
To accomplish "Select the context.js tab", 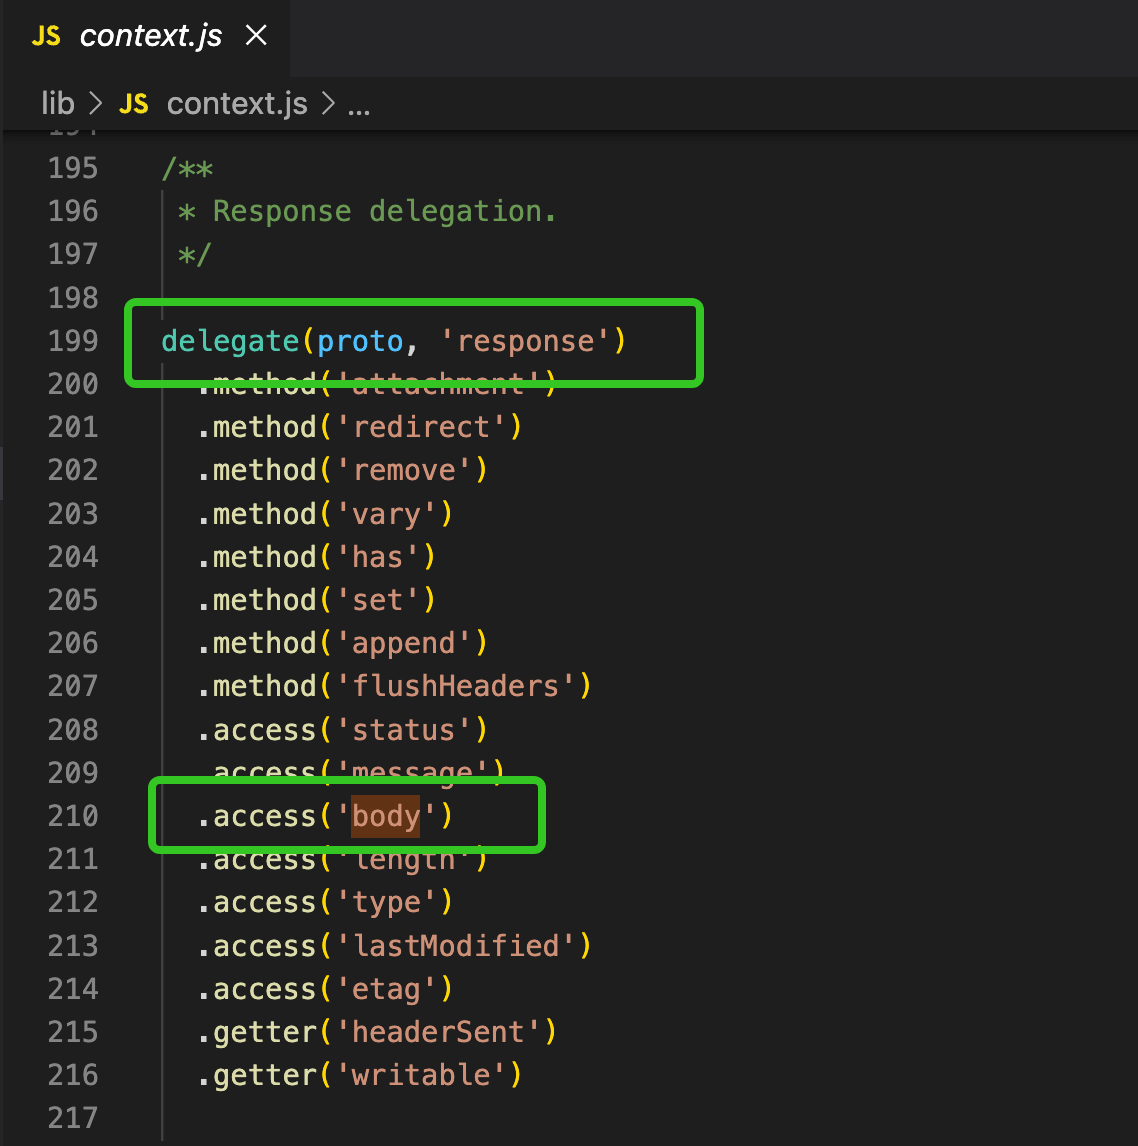I will (151, 36).
